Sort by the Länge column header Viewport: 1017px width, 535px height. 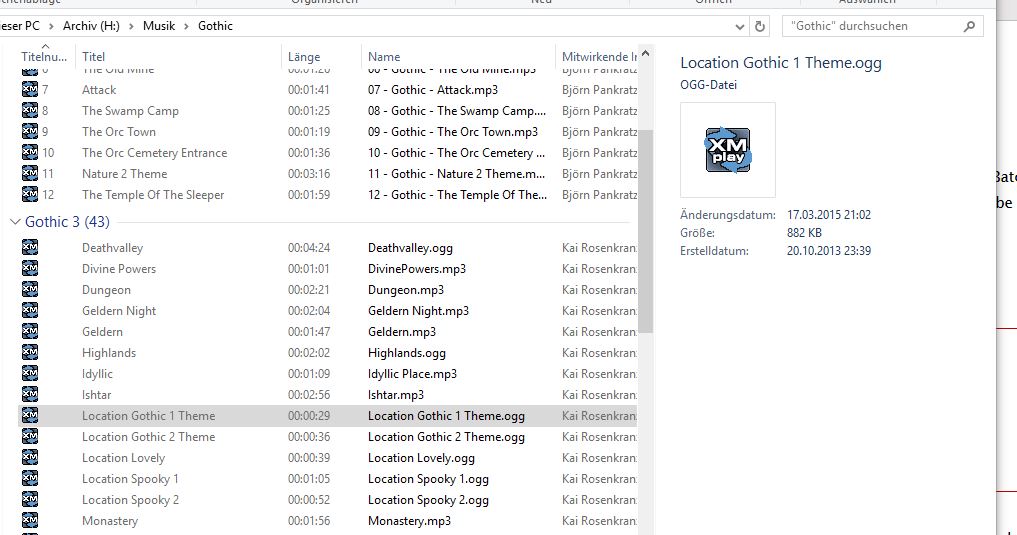(305, 57)
